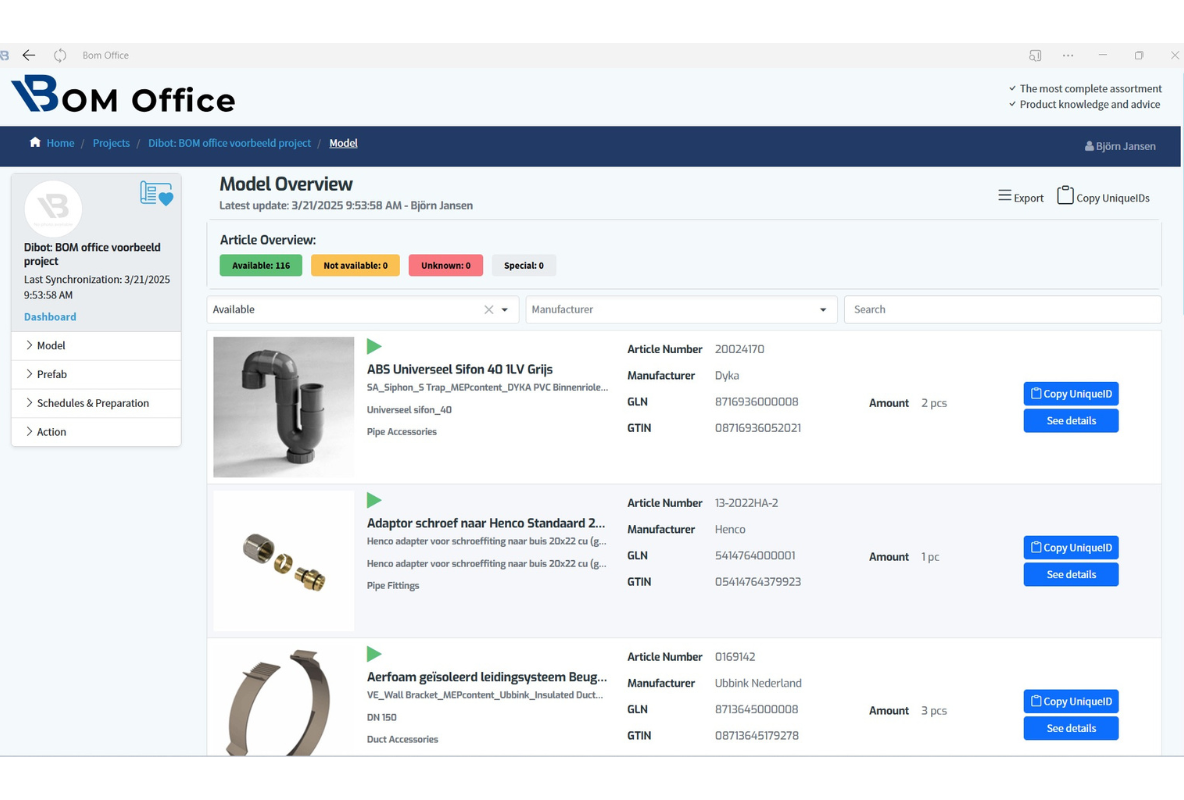Open the ABS siphon product thumbnail
Viewport: 1184px width, 800px height.
tap(284, 407)
